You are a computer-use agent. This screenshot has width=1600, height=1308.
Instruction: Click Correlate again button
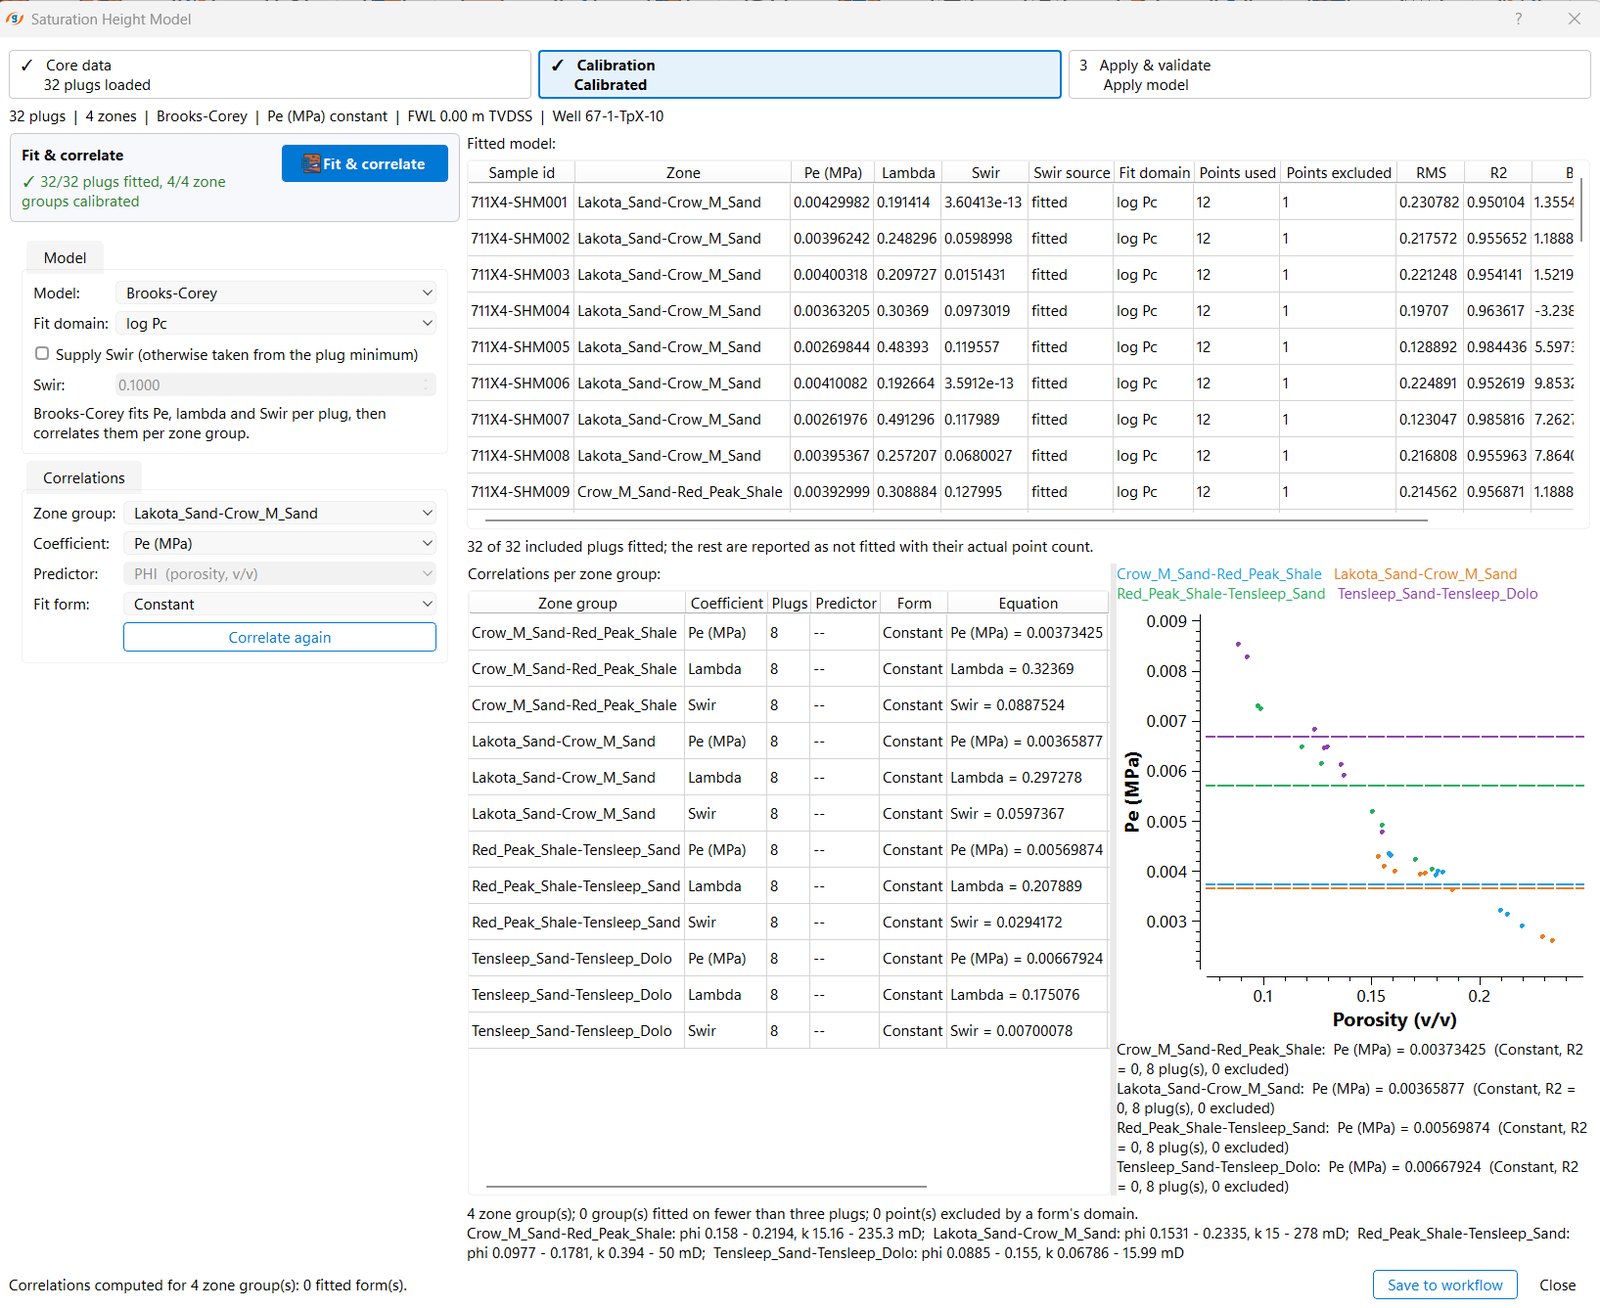(280, 637)
